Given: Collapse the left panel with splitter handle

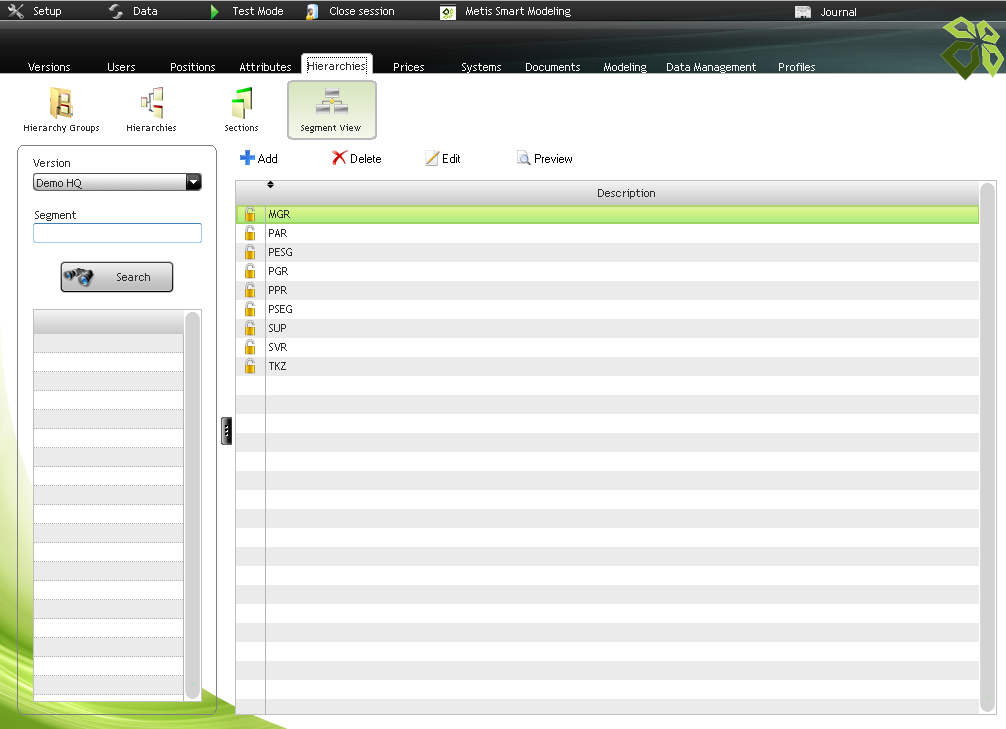Looking at the screenshot, I should 226,431.
